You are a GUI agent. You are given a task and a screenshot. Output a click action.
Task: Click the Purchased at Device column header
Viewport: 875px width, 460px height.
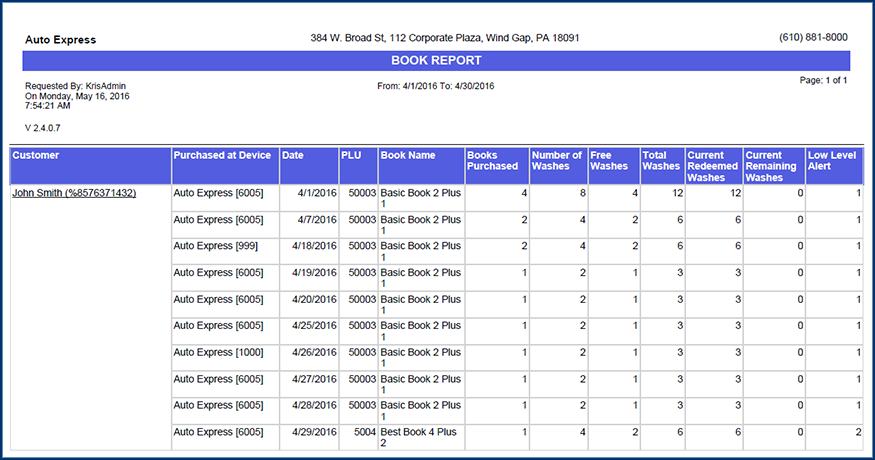[x=222, y=156]
